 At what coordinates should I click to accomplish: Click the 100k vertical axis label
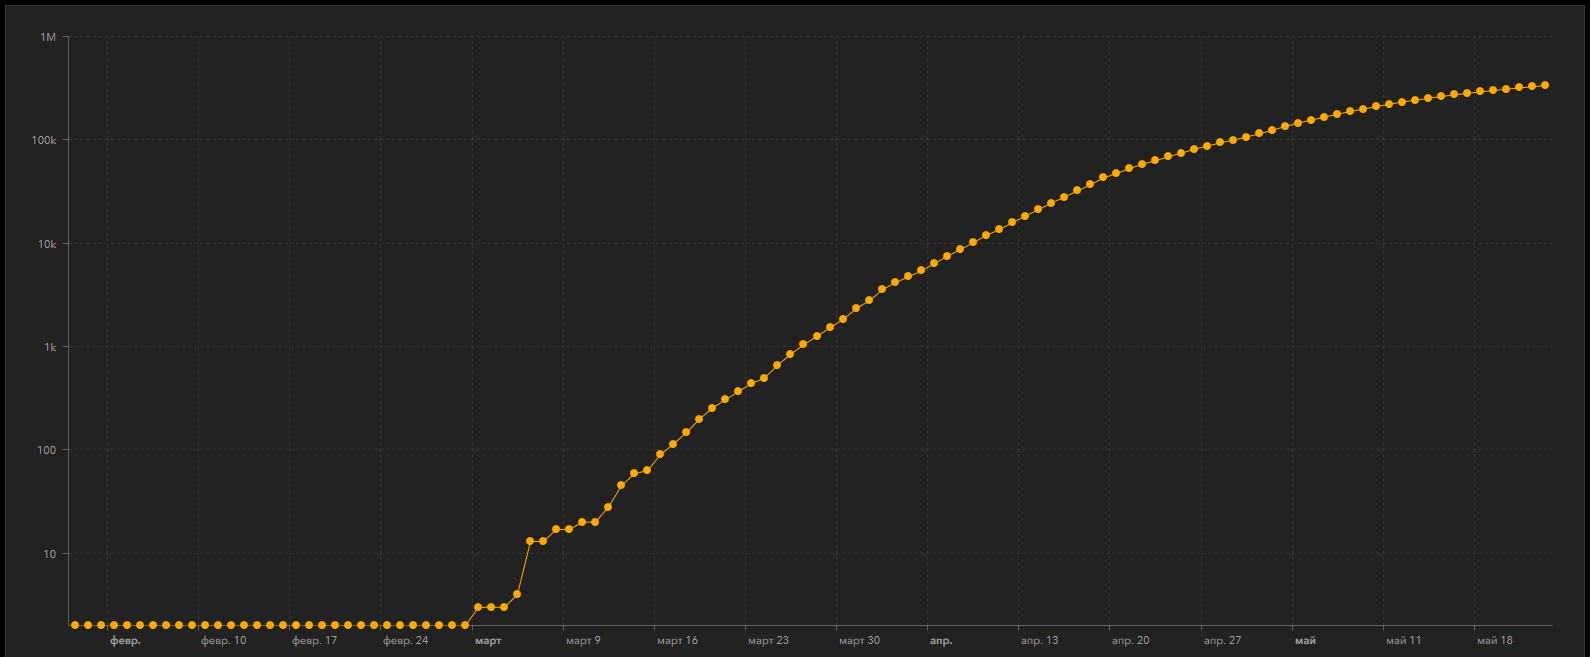pyautogui.click(x=44, y=140)
